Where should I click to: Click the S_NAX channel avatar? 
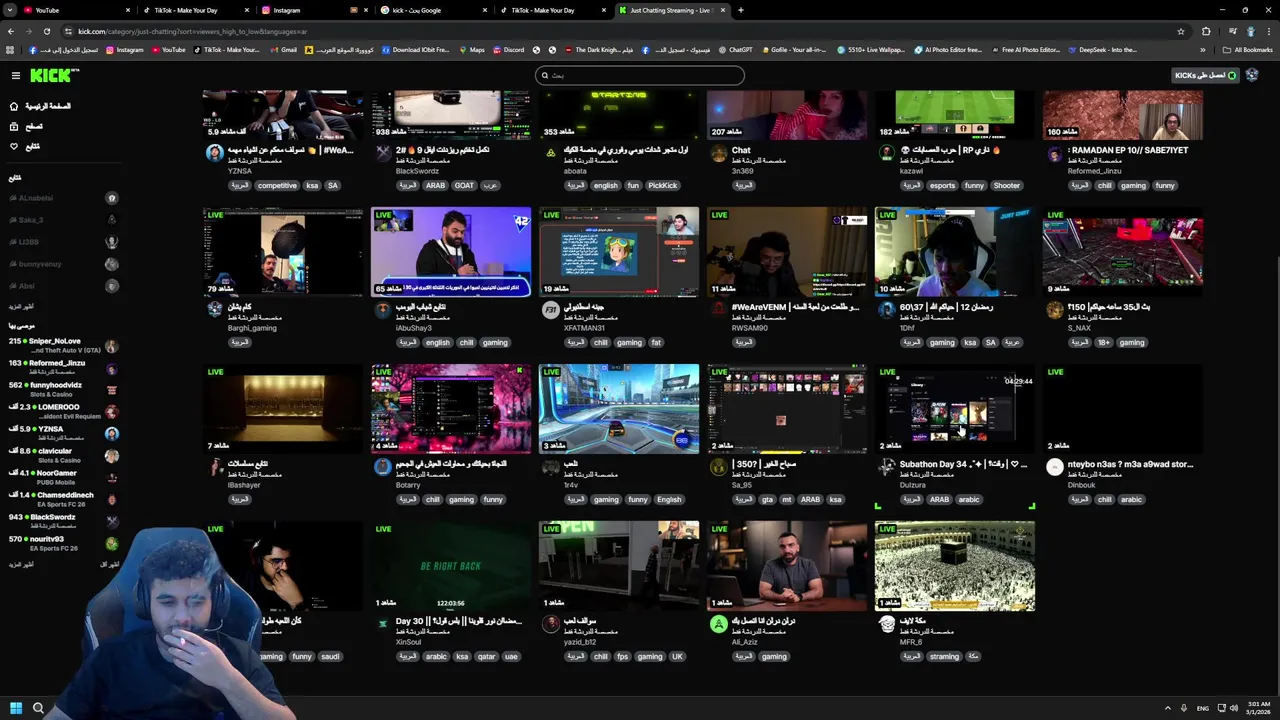pos(1054,310)
